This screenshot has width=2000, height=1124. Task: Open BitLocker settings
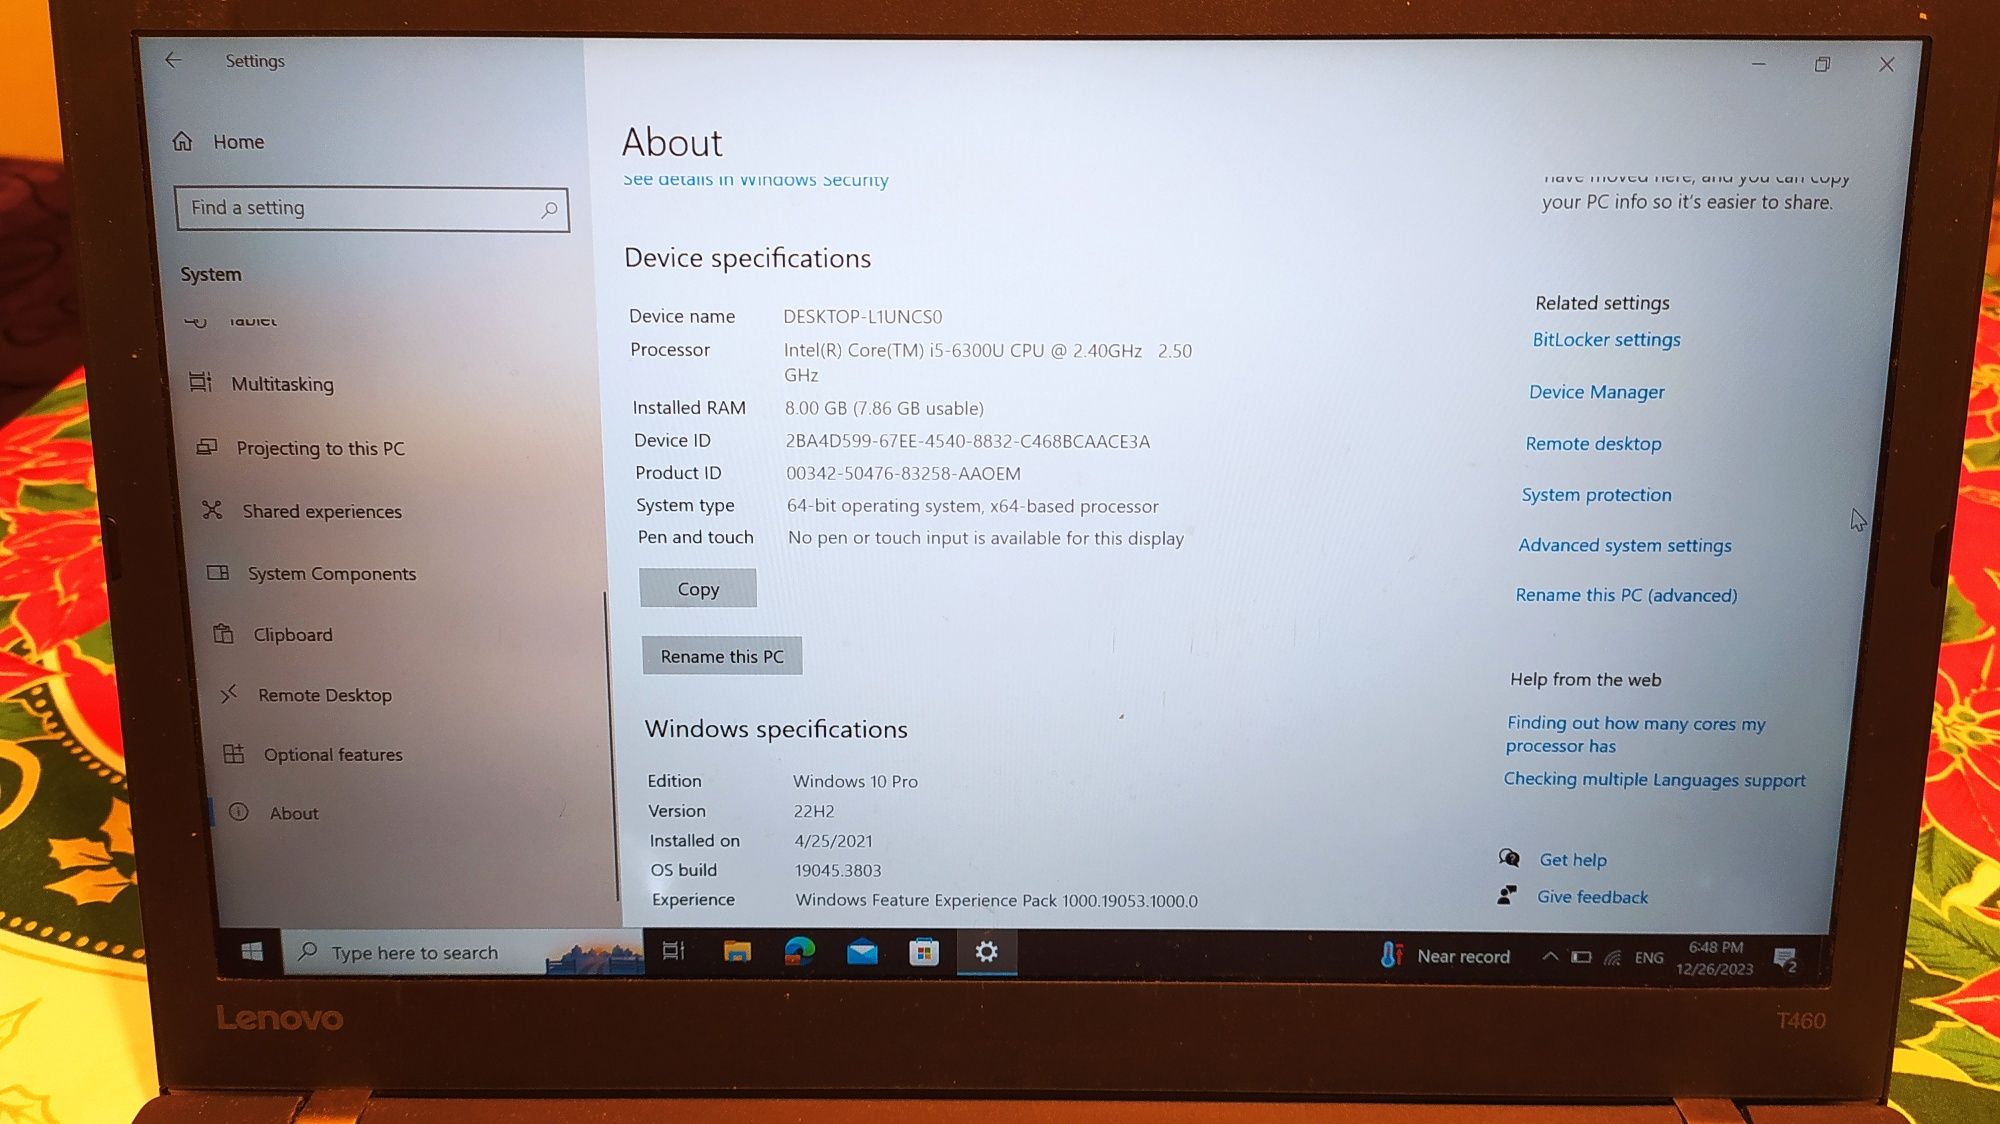click(x=1602, y=339)
